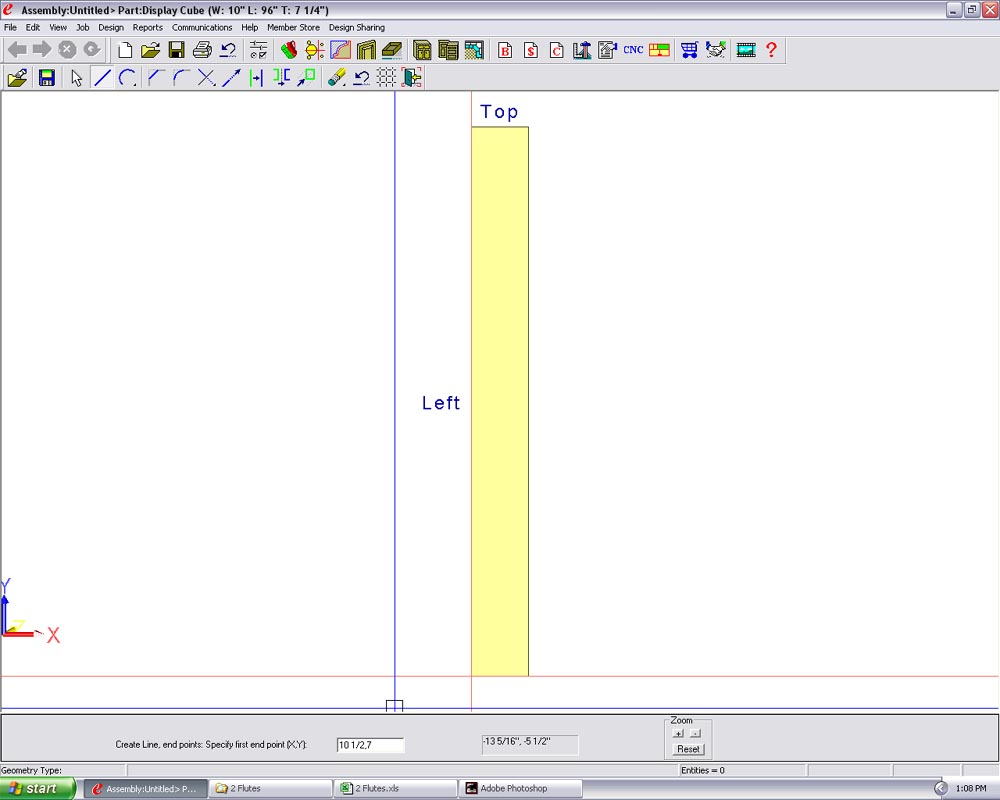Click the CNC button

click(633, 50)
